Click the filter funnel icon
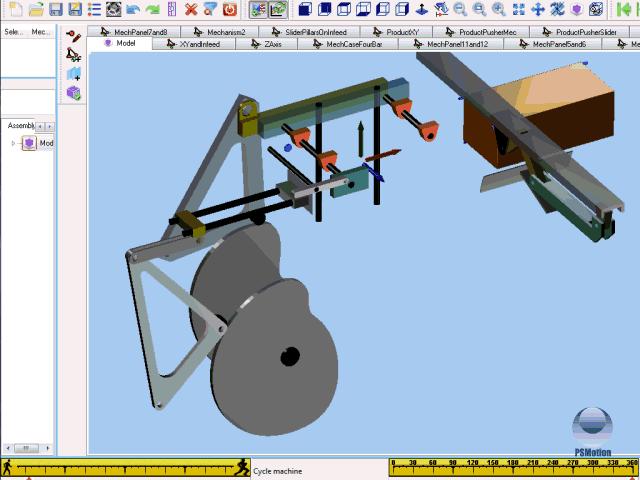 [209, 9]
